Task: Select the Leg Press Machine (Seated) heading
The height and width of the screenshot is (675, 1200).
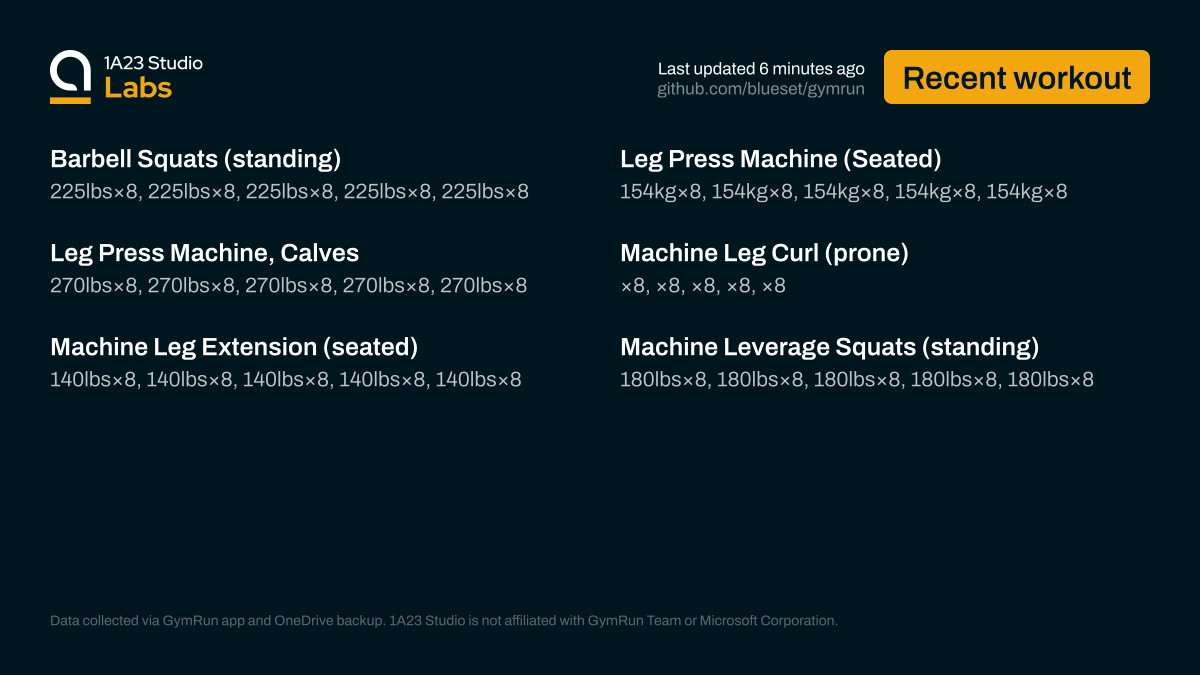Action: (x=781, y=159)
